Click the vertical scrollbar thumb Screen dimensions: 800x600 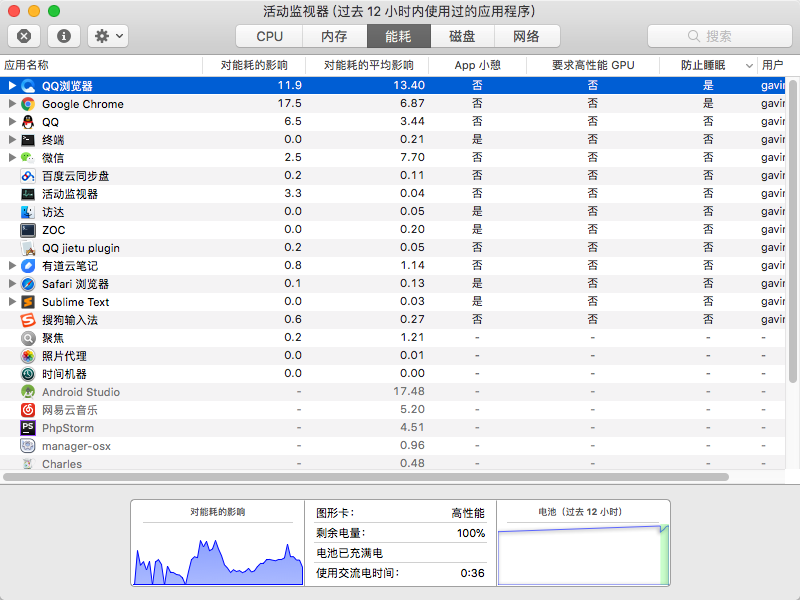click(792, 231)
